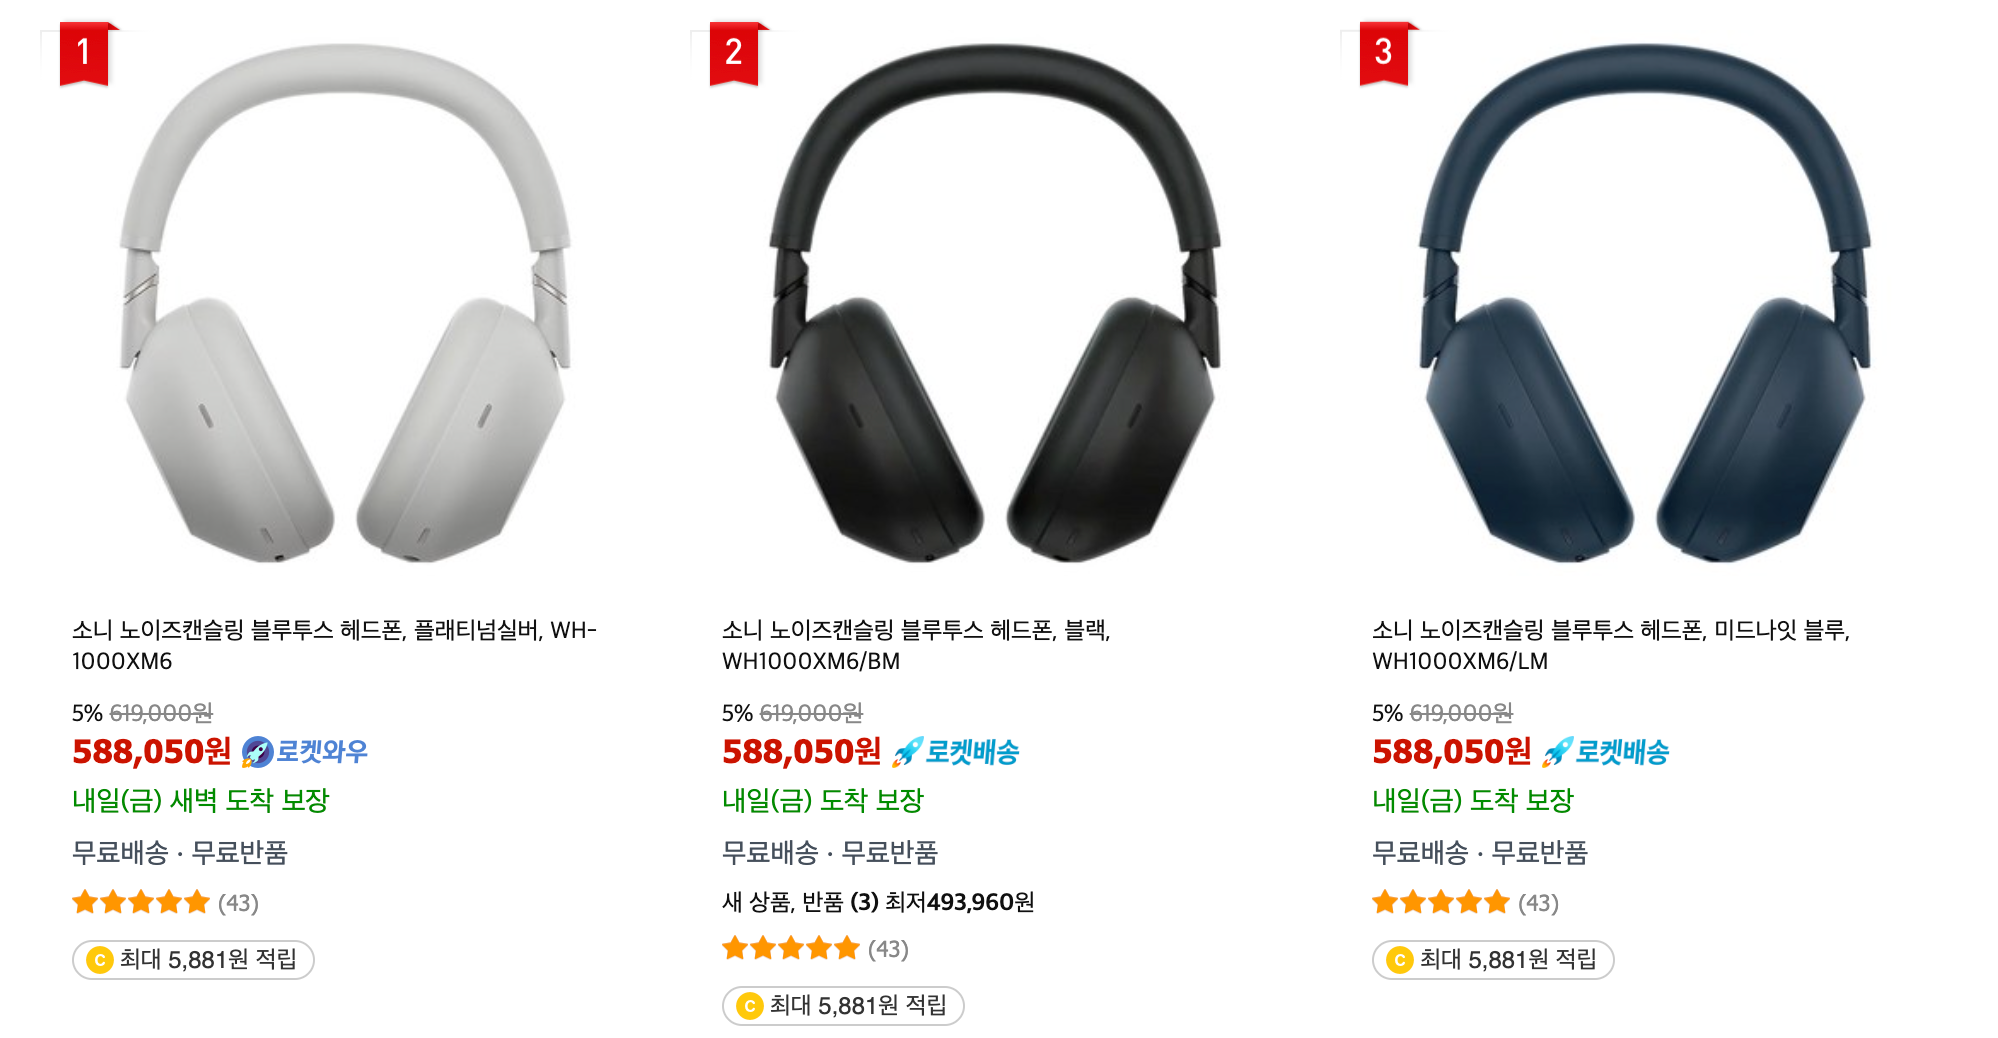1998x1038 pixels.
Task: Open the 미드나잇 블루 WH1000XM6/LM product title
Action: (1611, 645)
